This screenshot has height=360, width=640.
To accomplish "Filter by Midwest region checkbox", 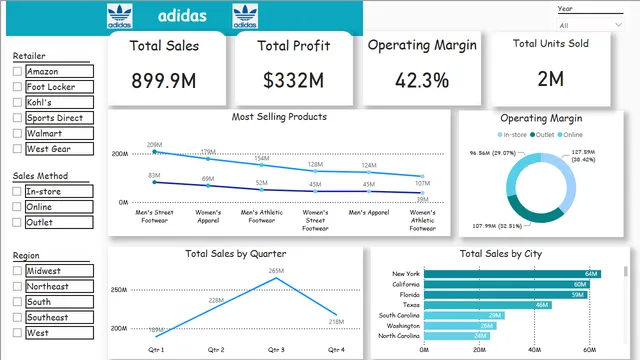I will tap(17, 271).
